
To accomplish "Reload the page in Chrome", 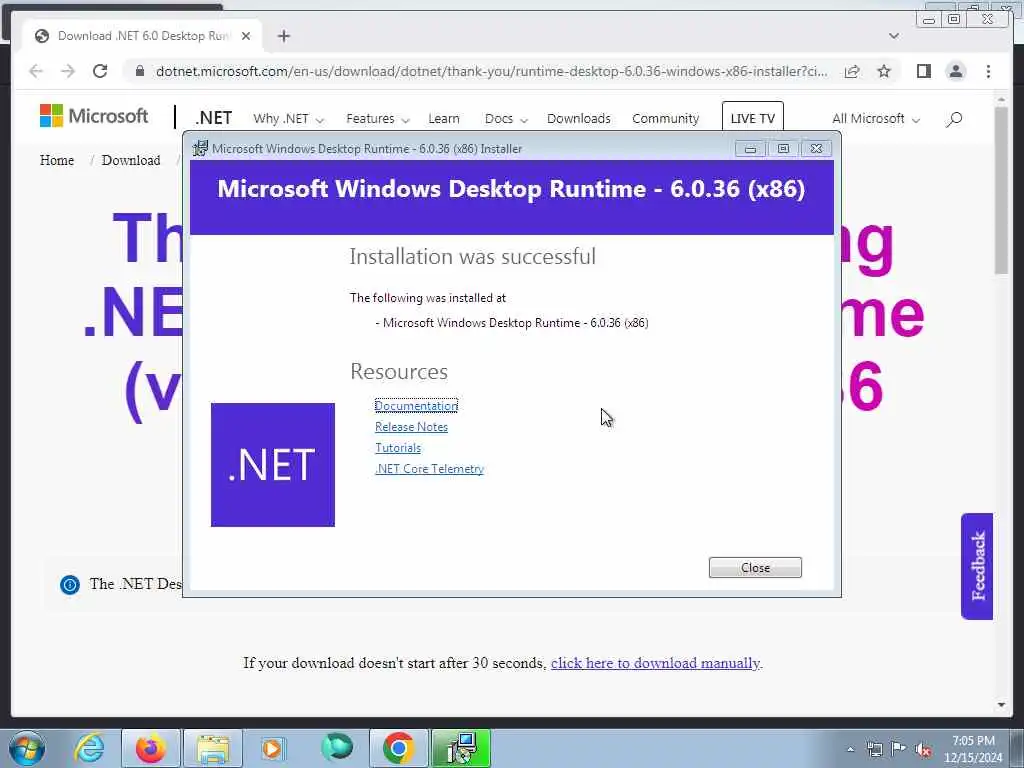I will point(99,71).
